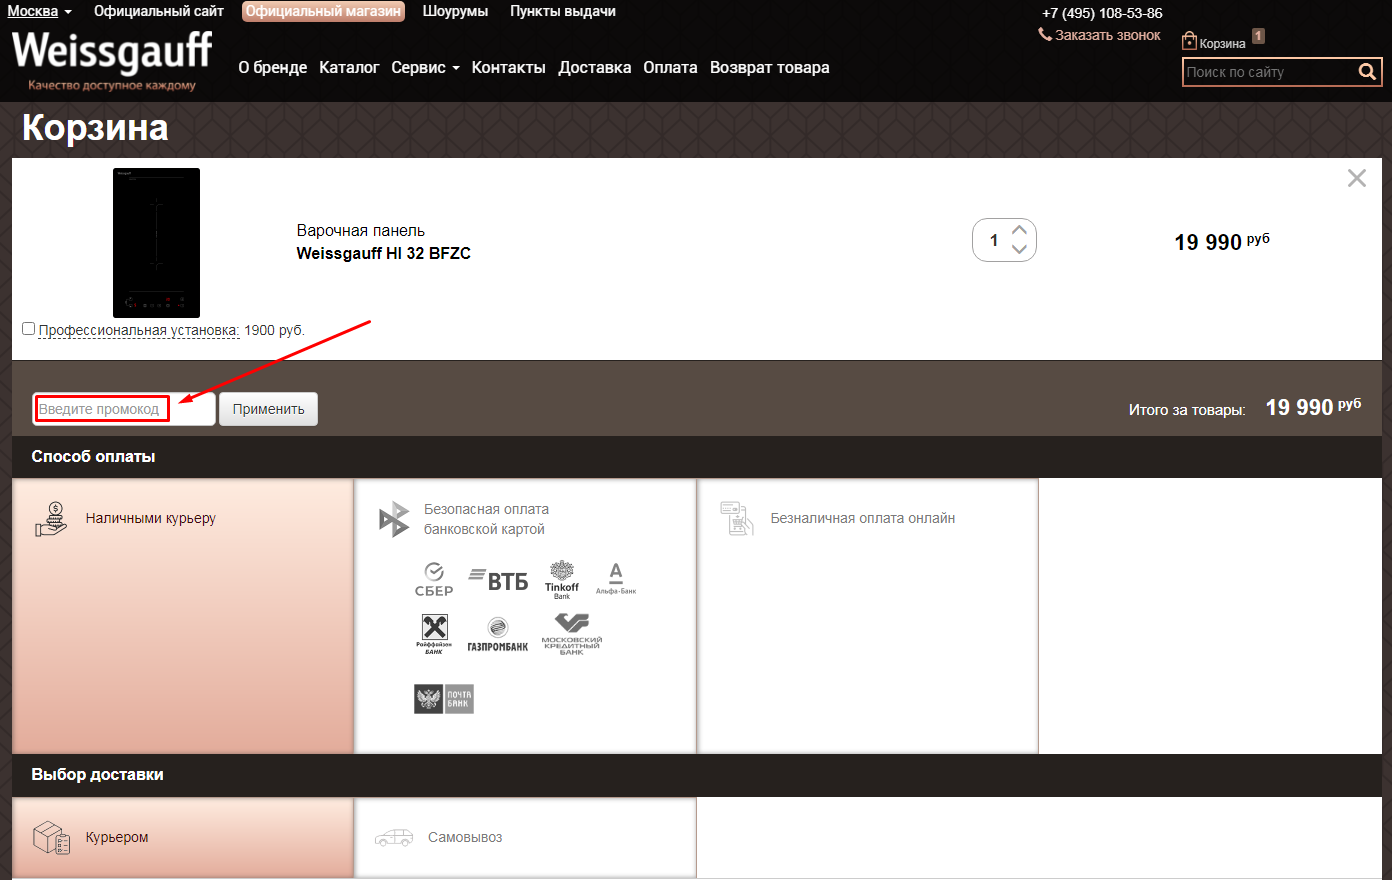Click Корзина link in header

[1222, 44]
